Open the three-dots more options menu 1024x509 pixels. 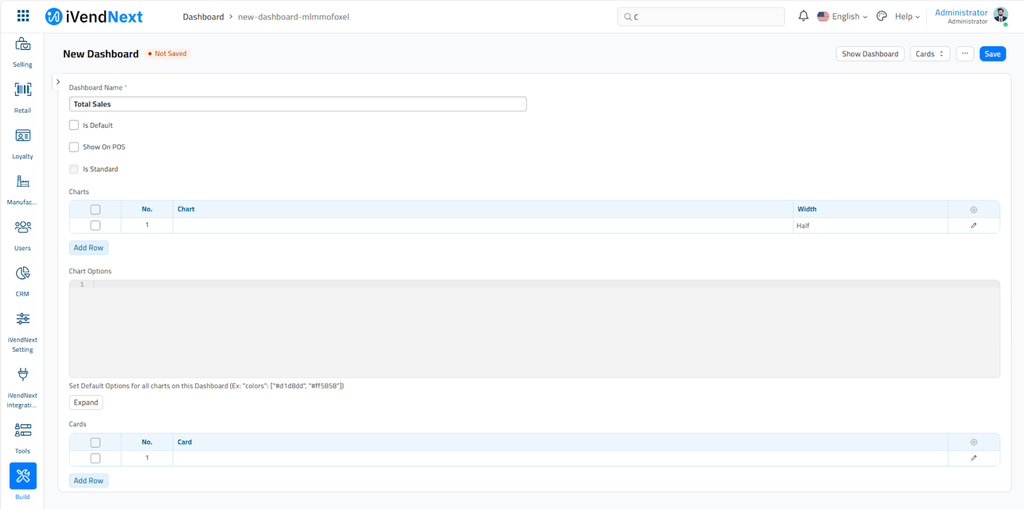pos(964,54)
